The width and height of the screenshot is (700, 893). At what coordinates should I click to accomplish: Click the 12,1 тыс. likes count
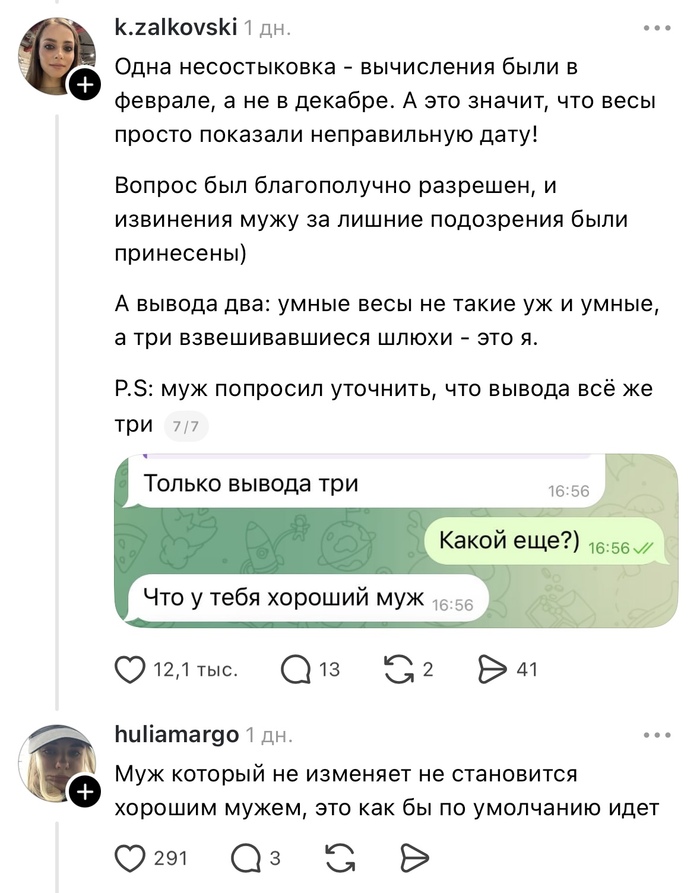195,669
